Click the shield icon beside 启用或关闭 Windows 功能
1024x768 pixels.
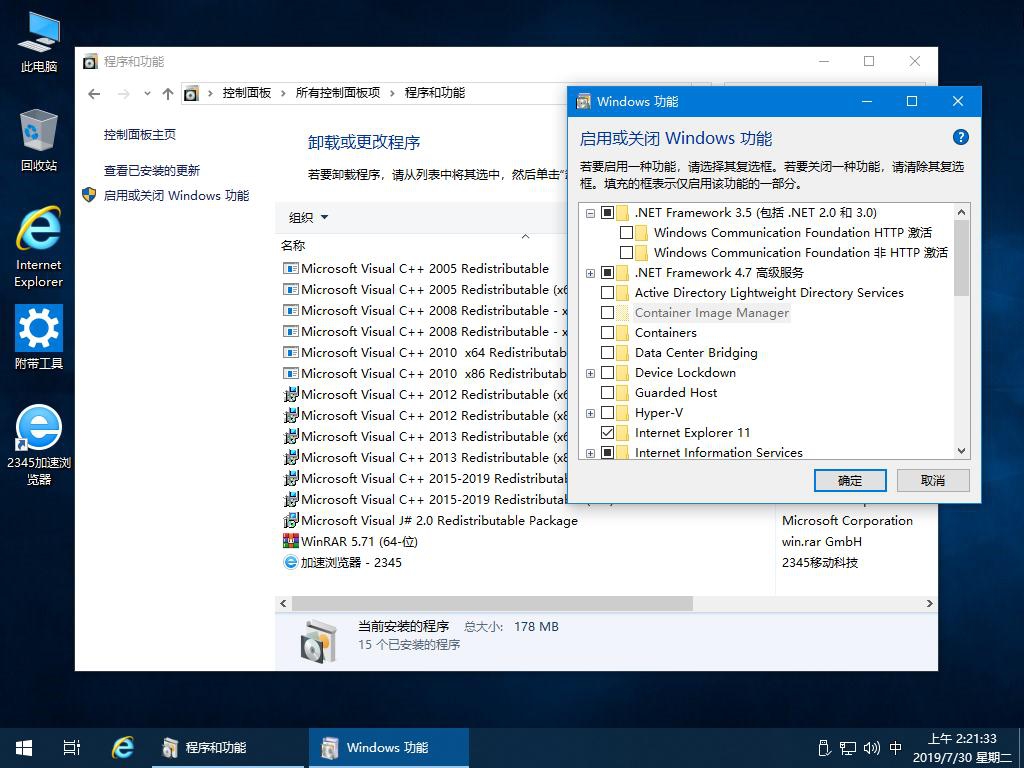(89, 195)
